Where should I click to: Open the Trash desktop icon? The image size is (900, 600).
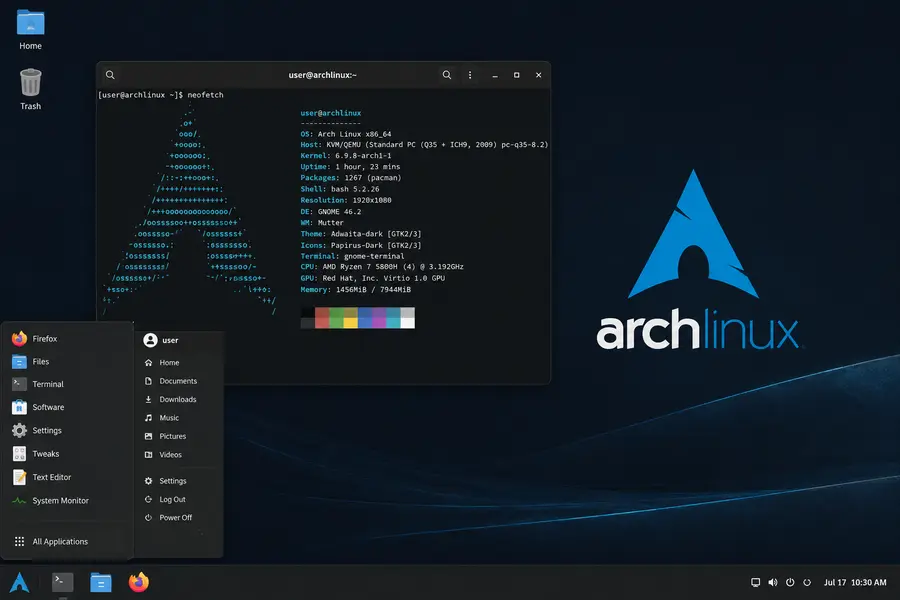coord(30,89)
